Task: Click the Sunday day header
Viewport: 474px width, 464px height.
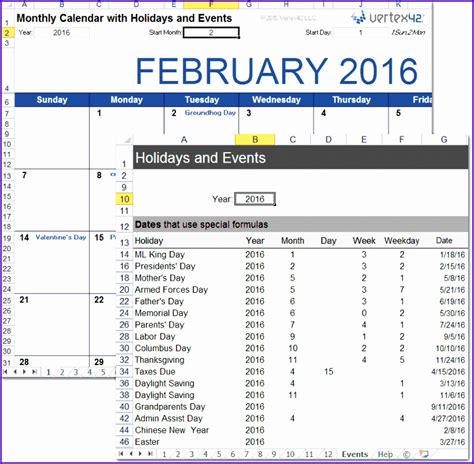Action: (x=52, y=100)
